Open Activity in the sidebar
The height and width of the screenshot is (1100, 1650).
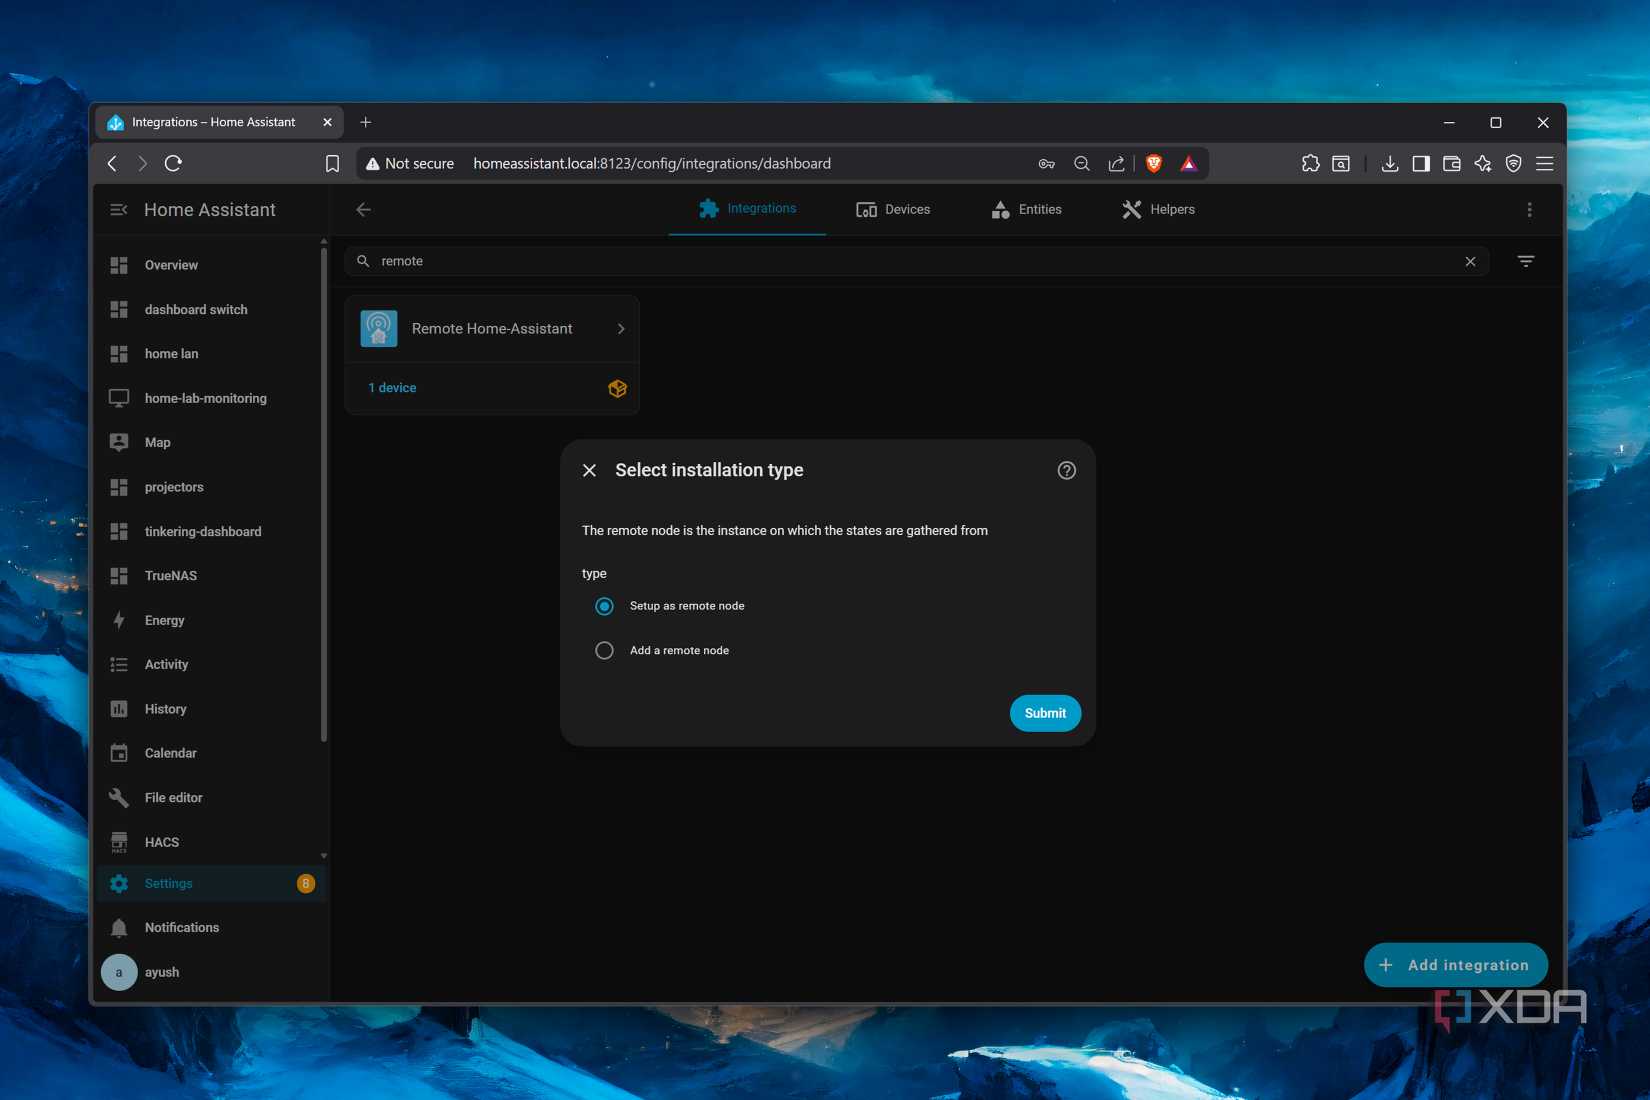[x=211, y=664]
